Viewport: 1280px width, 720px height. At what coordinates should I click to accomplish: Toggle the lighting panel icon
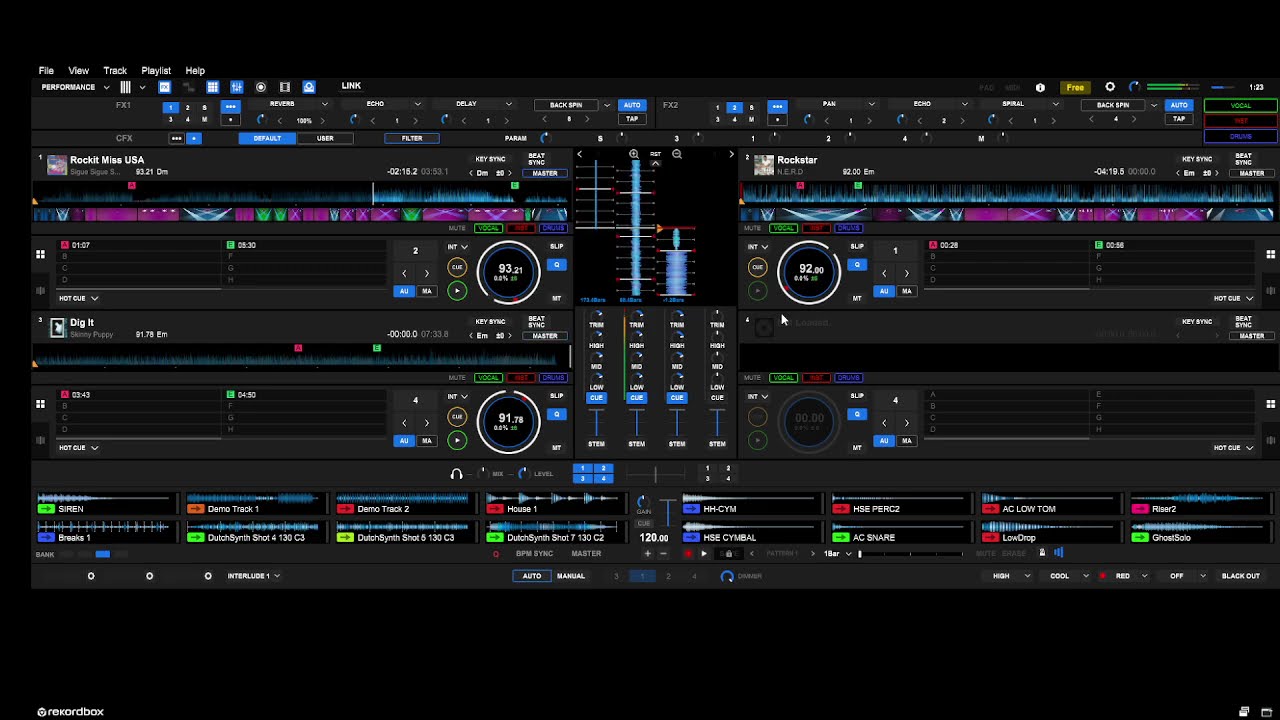point(309,87)
